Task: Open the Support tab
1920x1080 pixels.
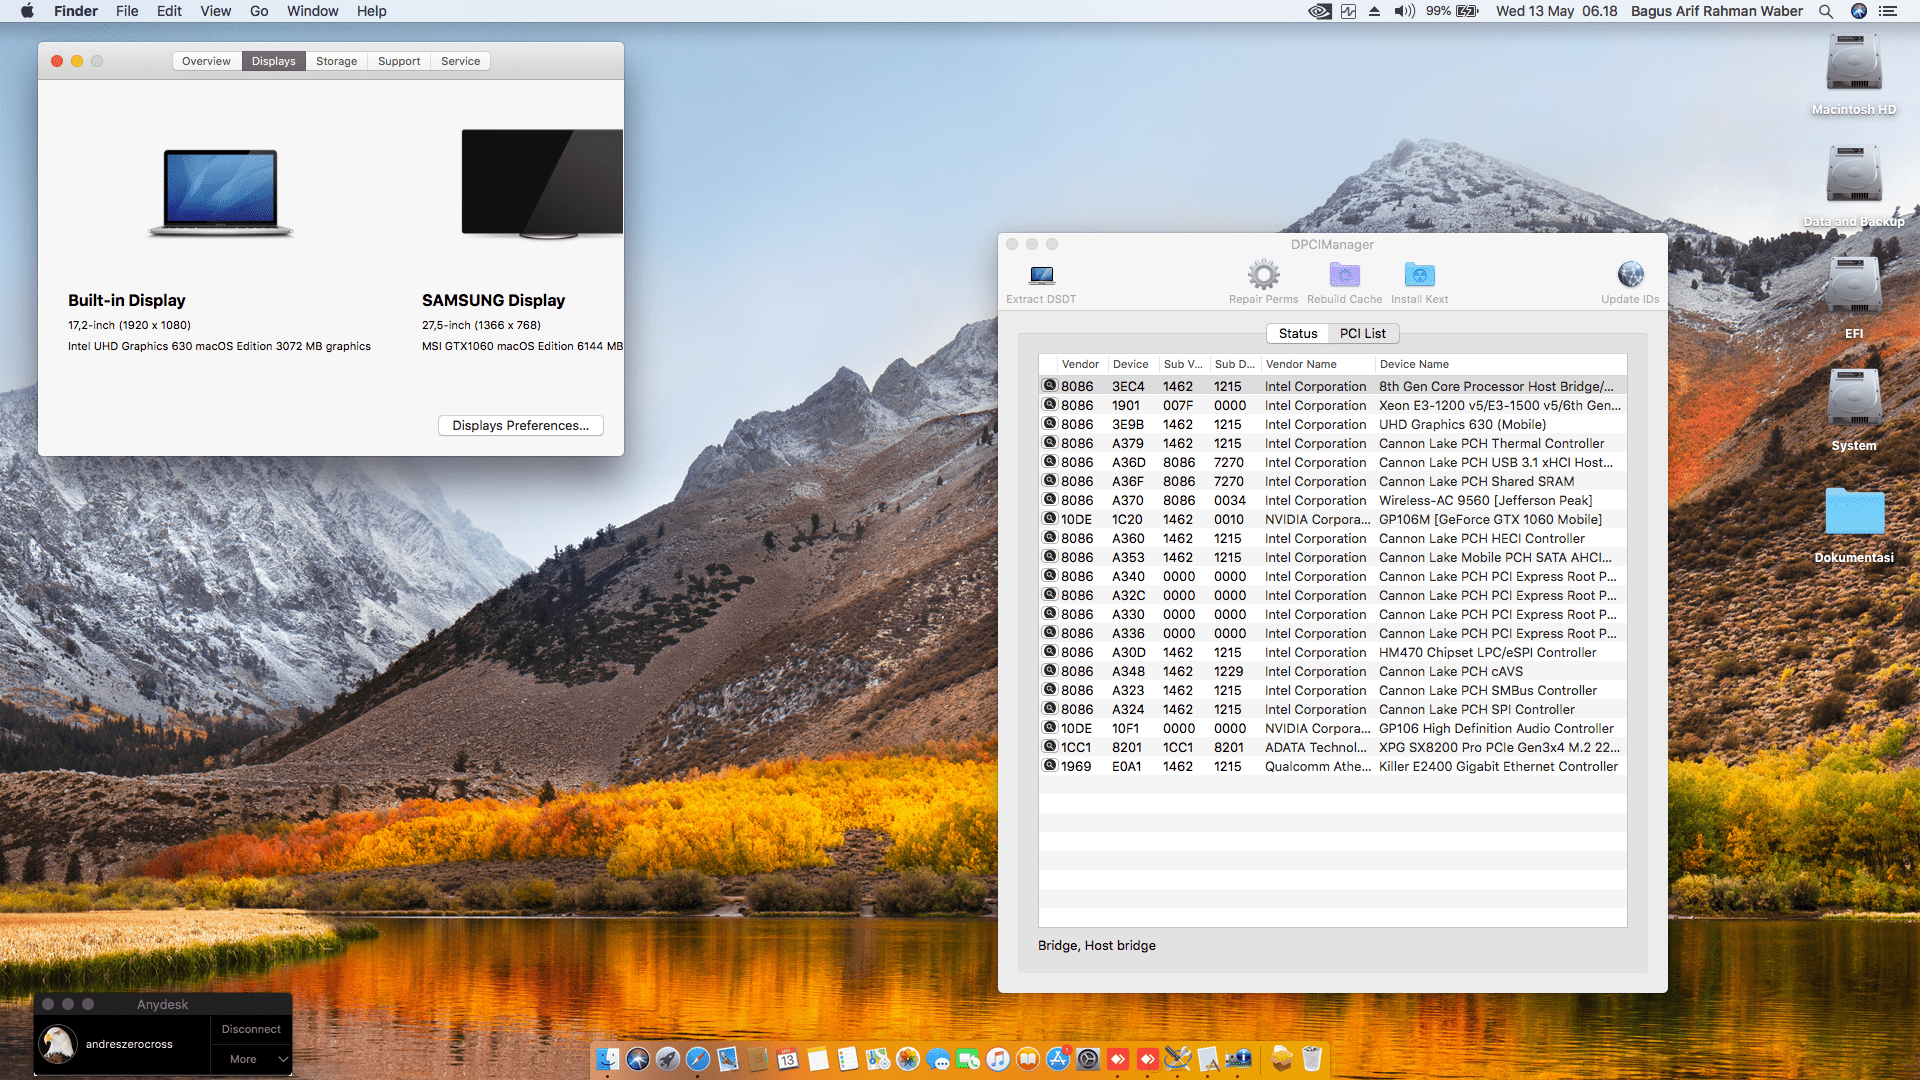Action: point(399,61)
